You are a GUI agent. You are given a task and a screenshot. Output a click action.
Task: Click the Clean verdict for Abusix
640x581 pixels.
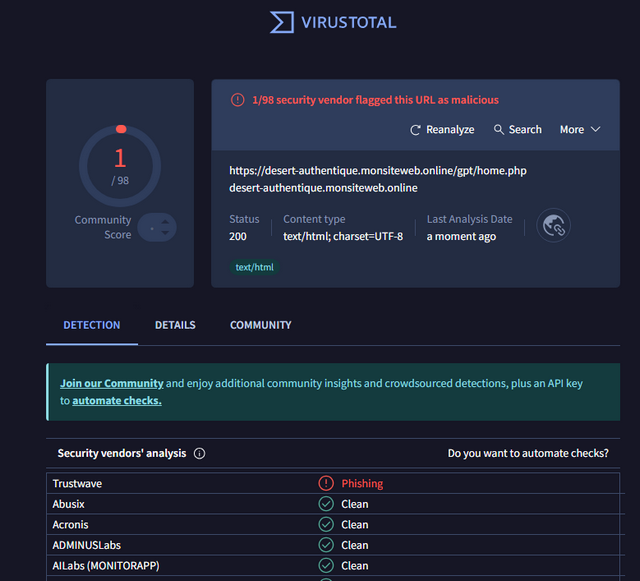point(355,504)
